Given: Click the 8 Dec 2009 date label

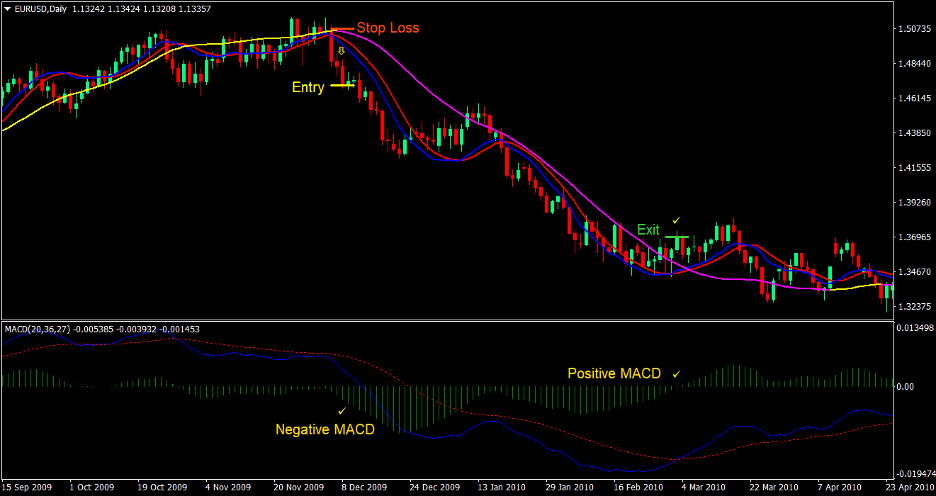Looking at the screenshot, I should (365, 487).
